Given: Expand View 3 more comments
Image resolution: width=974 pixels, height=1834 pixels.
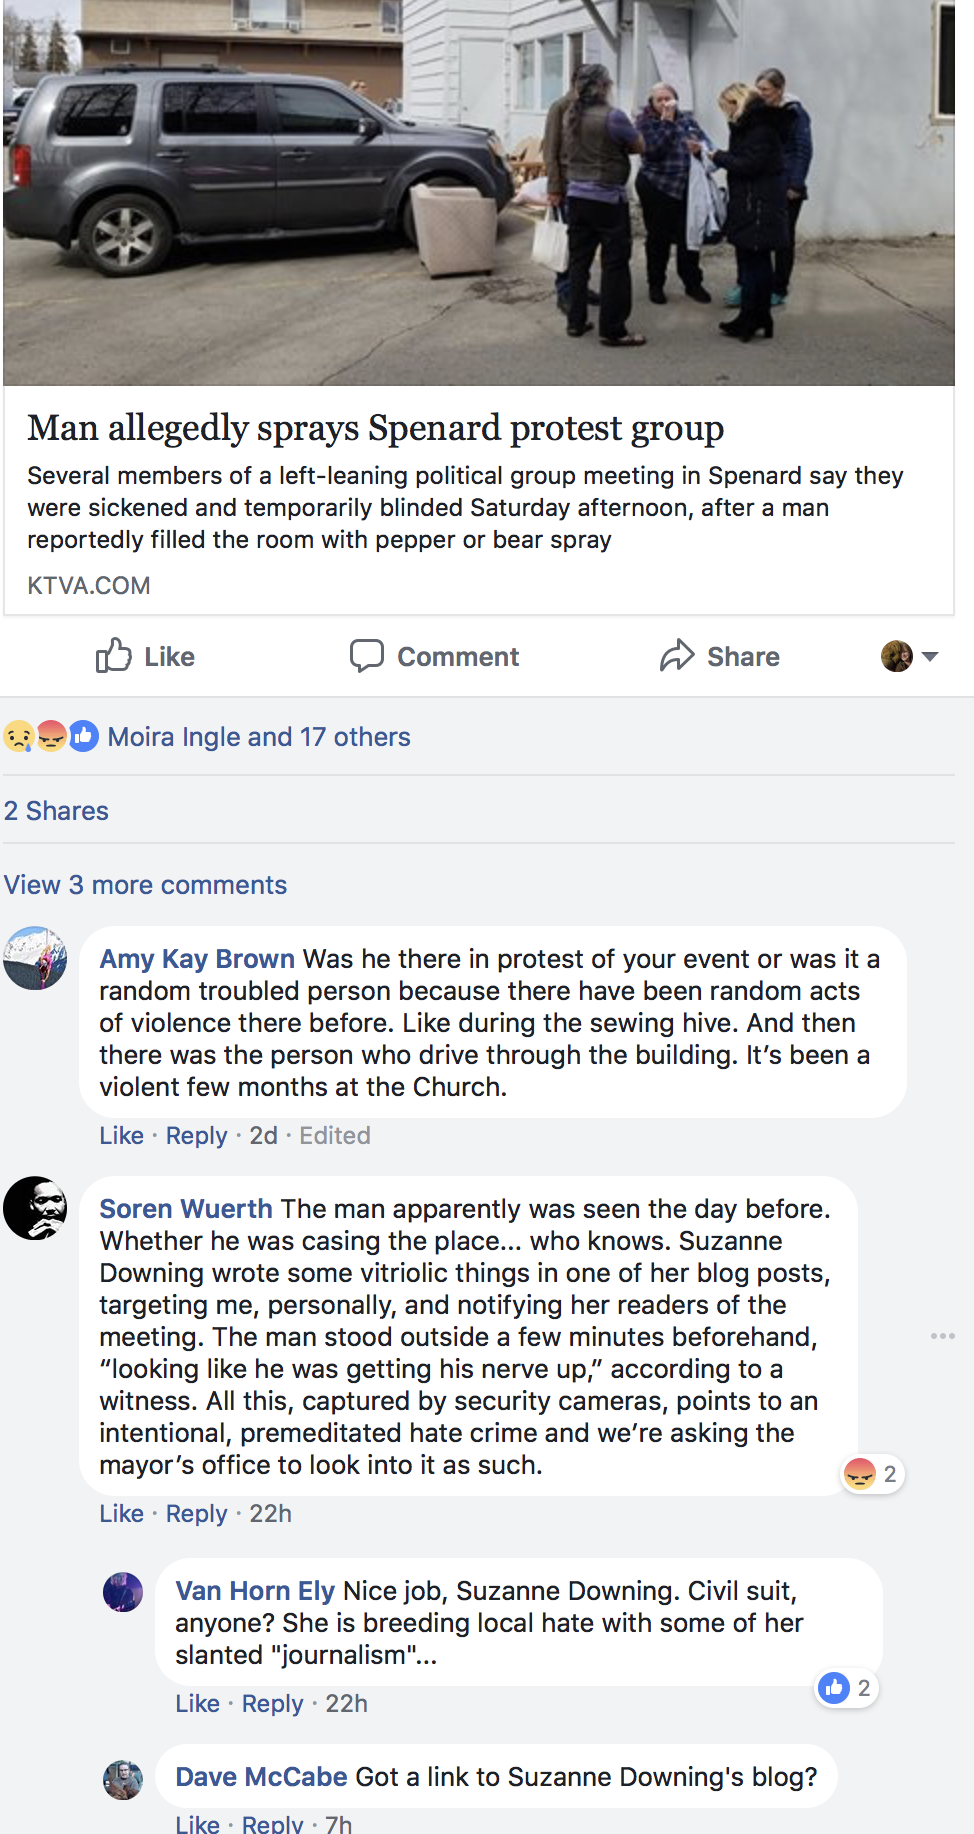Looking at the screenshot, I should (x=145, y=885).
